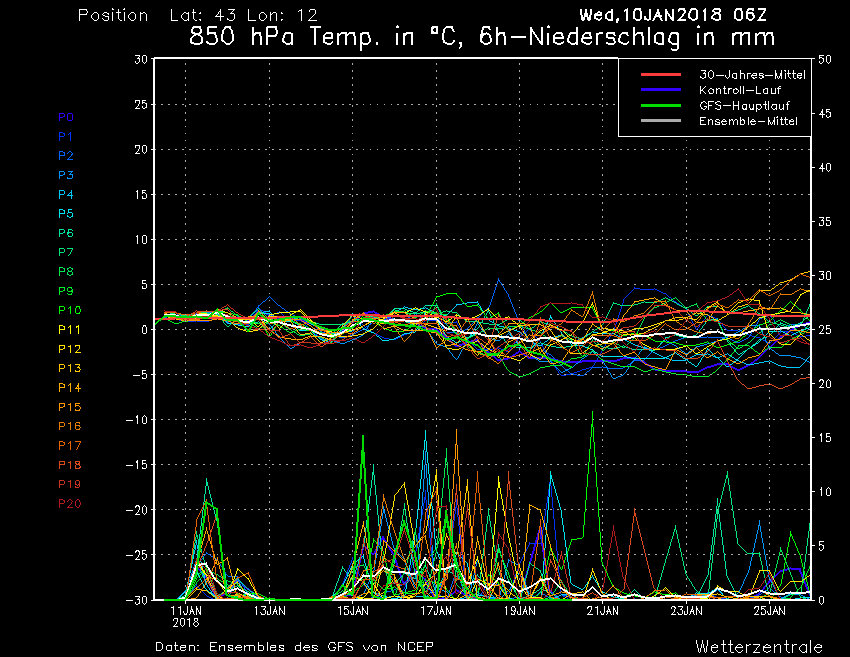Click the Wetterzentrale watermark text
Image resolution: width=850 pixels, height=657 pixels.
point(759,646)
